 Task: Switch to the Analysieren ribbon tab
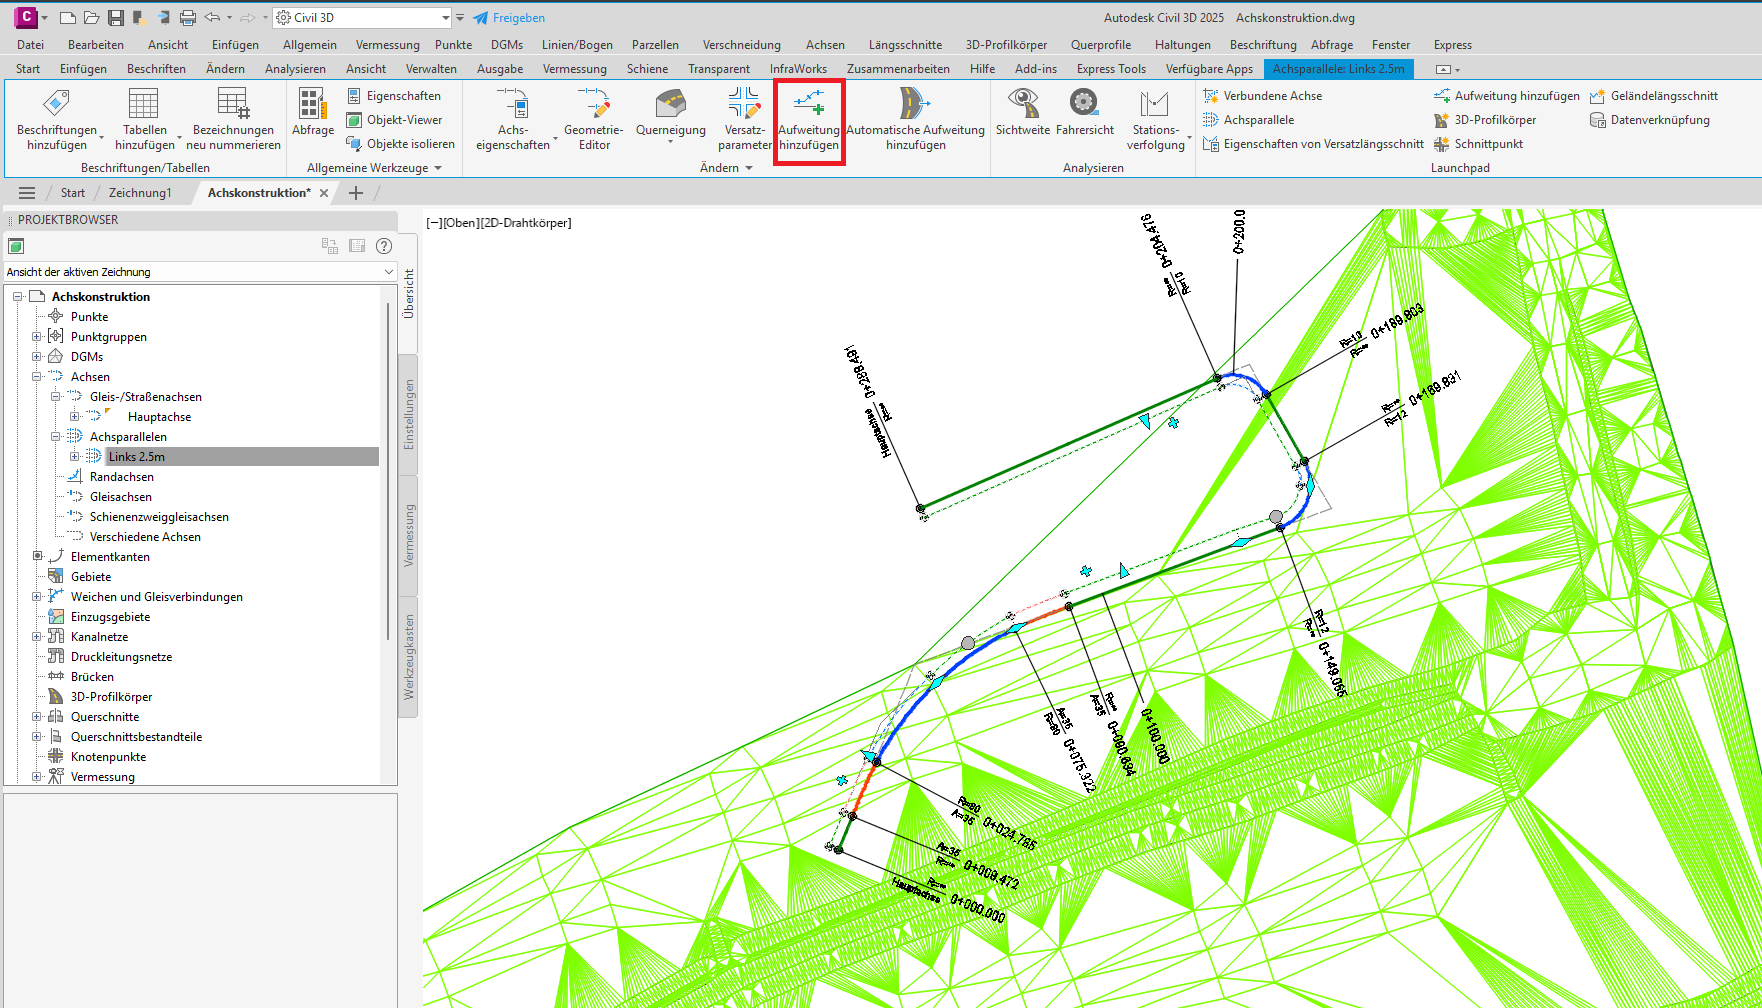pos(295,69)
